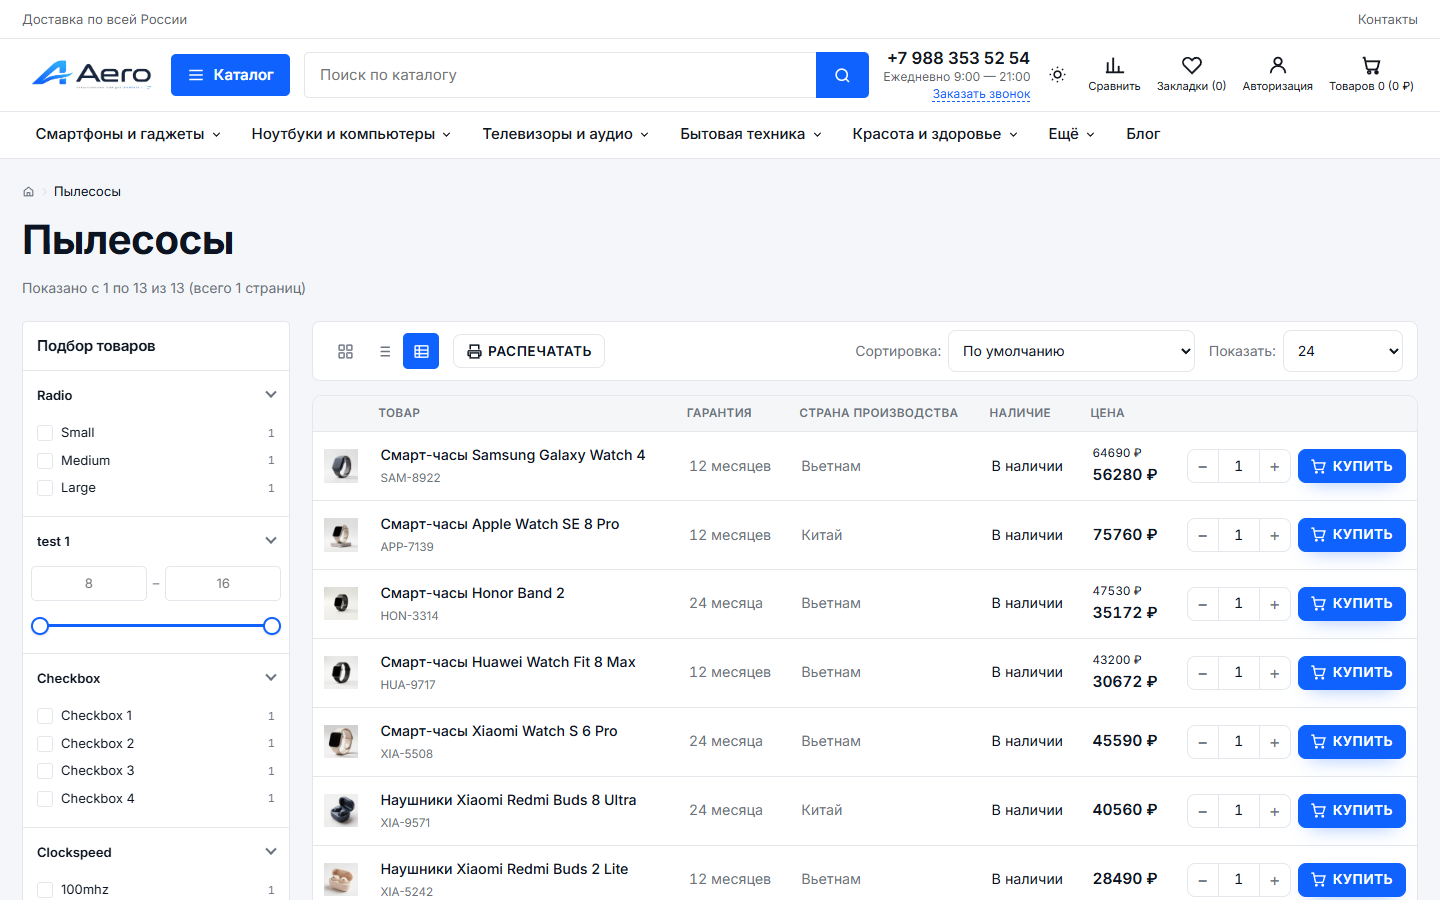1440x900 pixels.
Task: Check the Medium filter option
Action: [45, 461]
